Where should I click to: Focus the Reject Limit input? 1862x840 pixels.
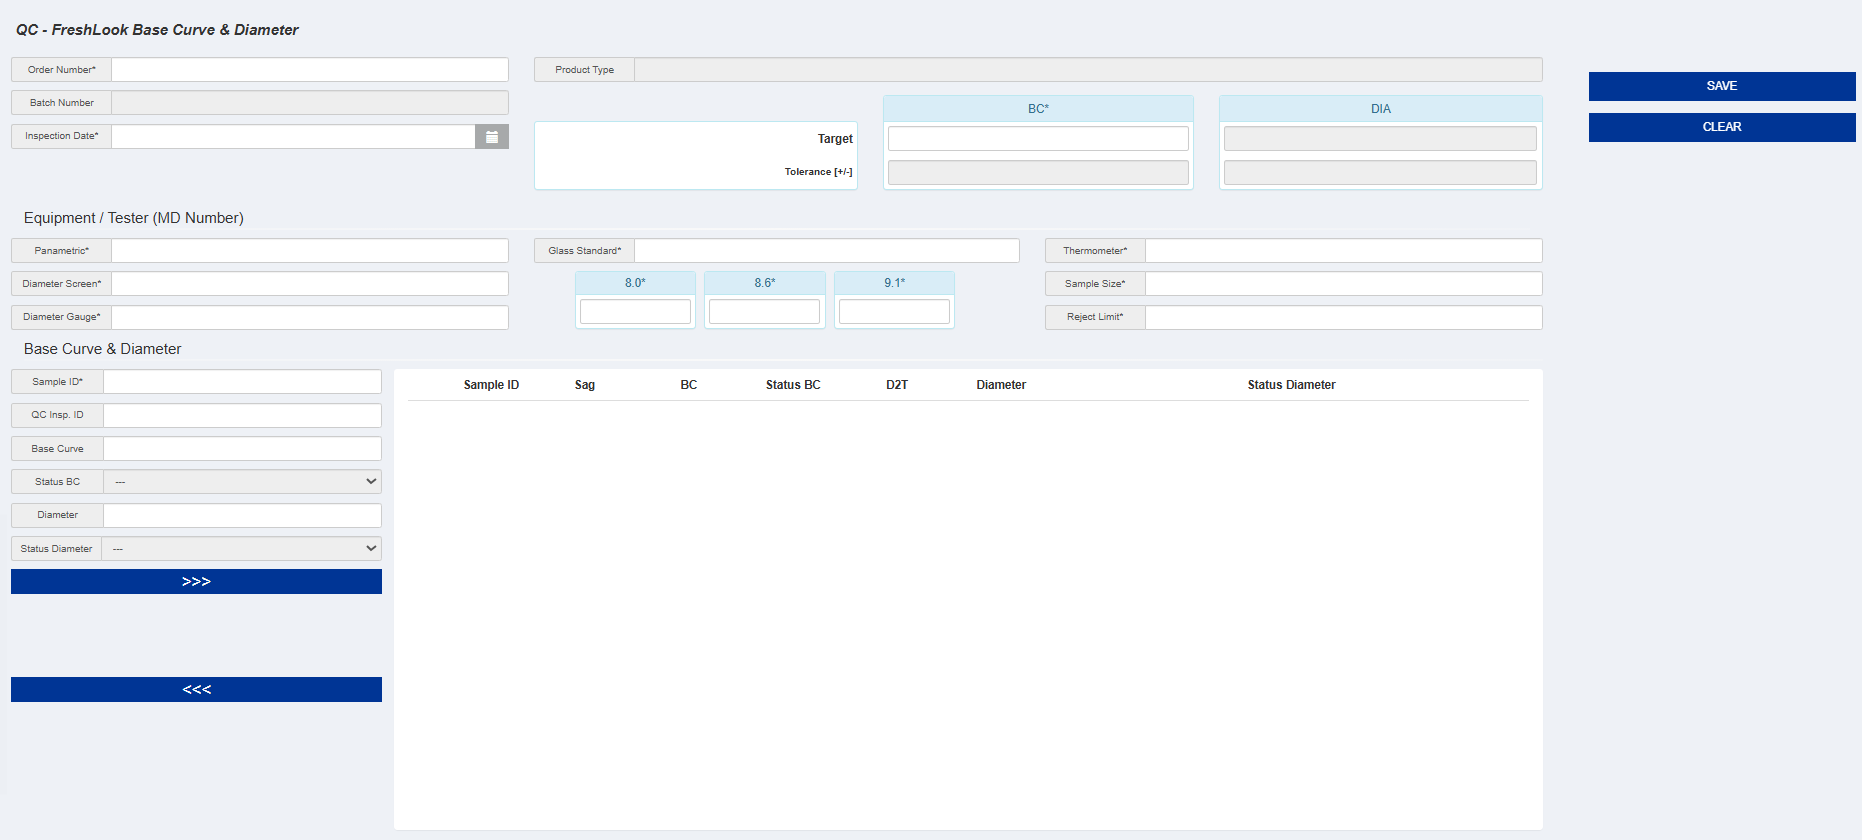[x=1343, y=318]
